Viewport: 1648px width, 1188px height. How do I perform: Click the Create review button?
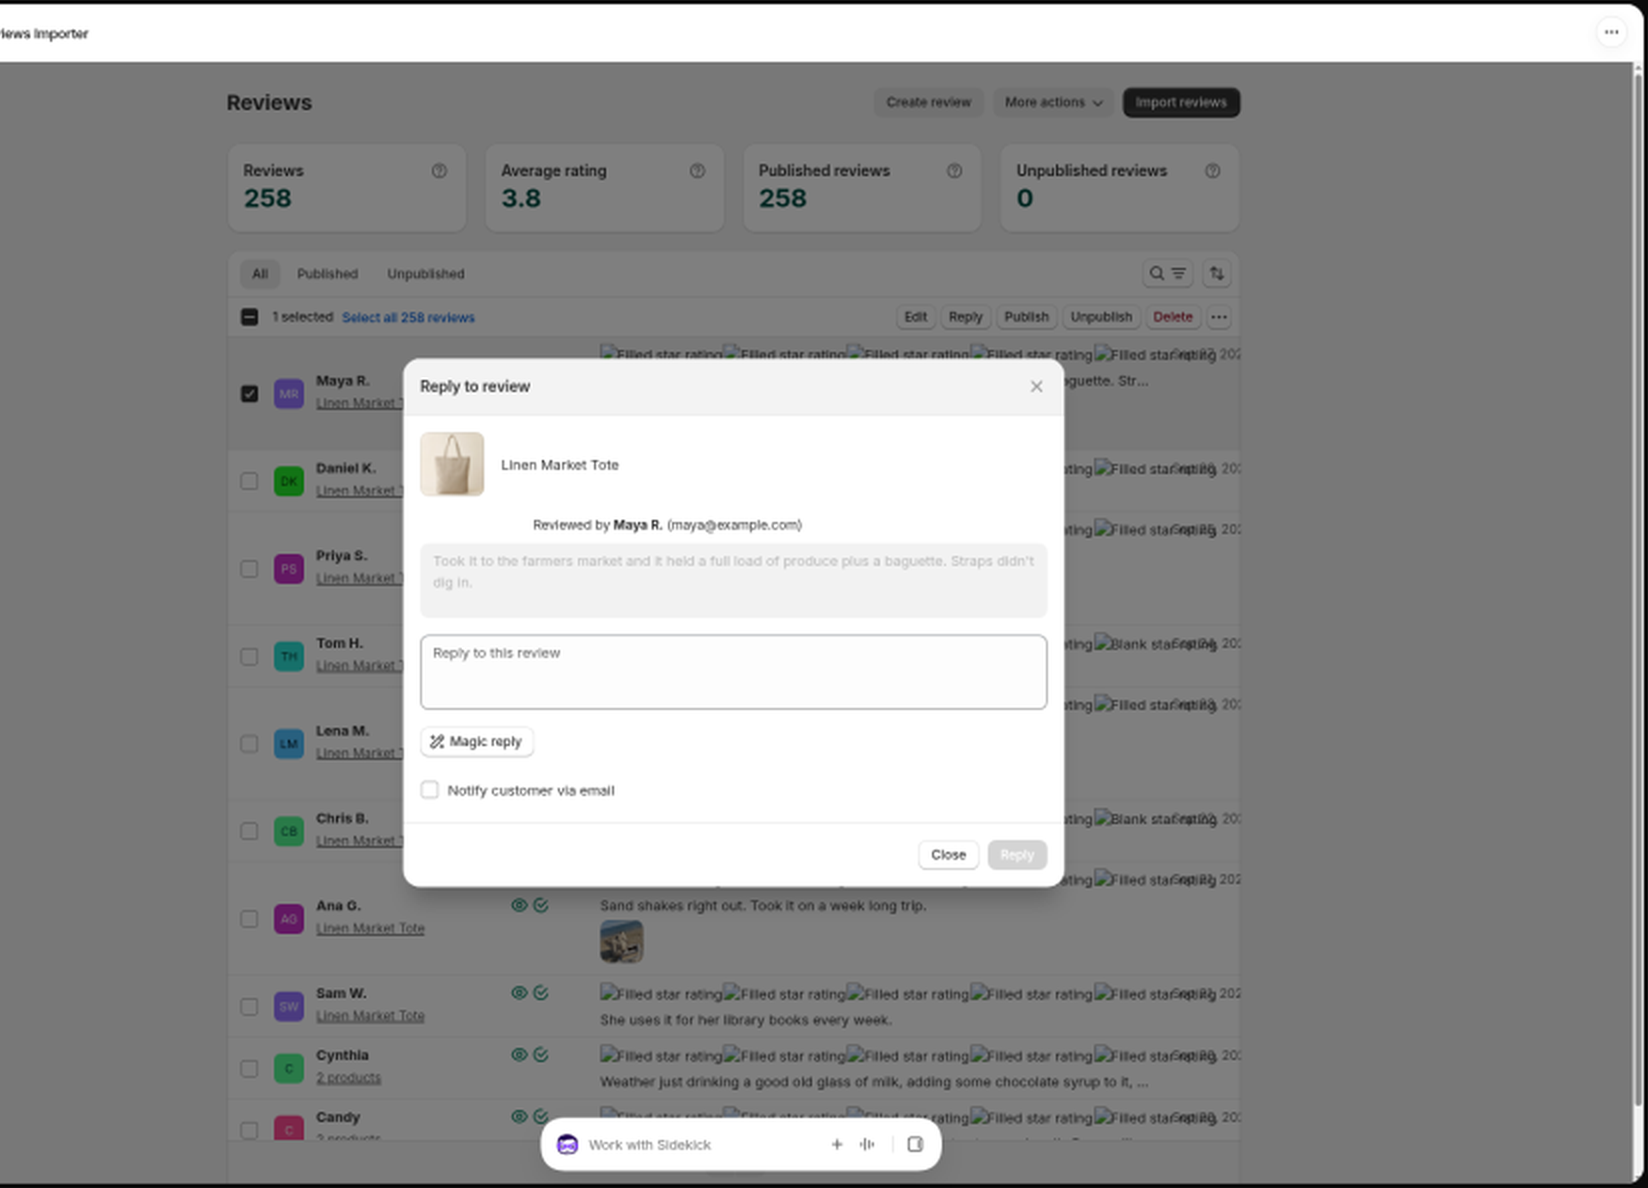(x=928, y=102)
